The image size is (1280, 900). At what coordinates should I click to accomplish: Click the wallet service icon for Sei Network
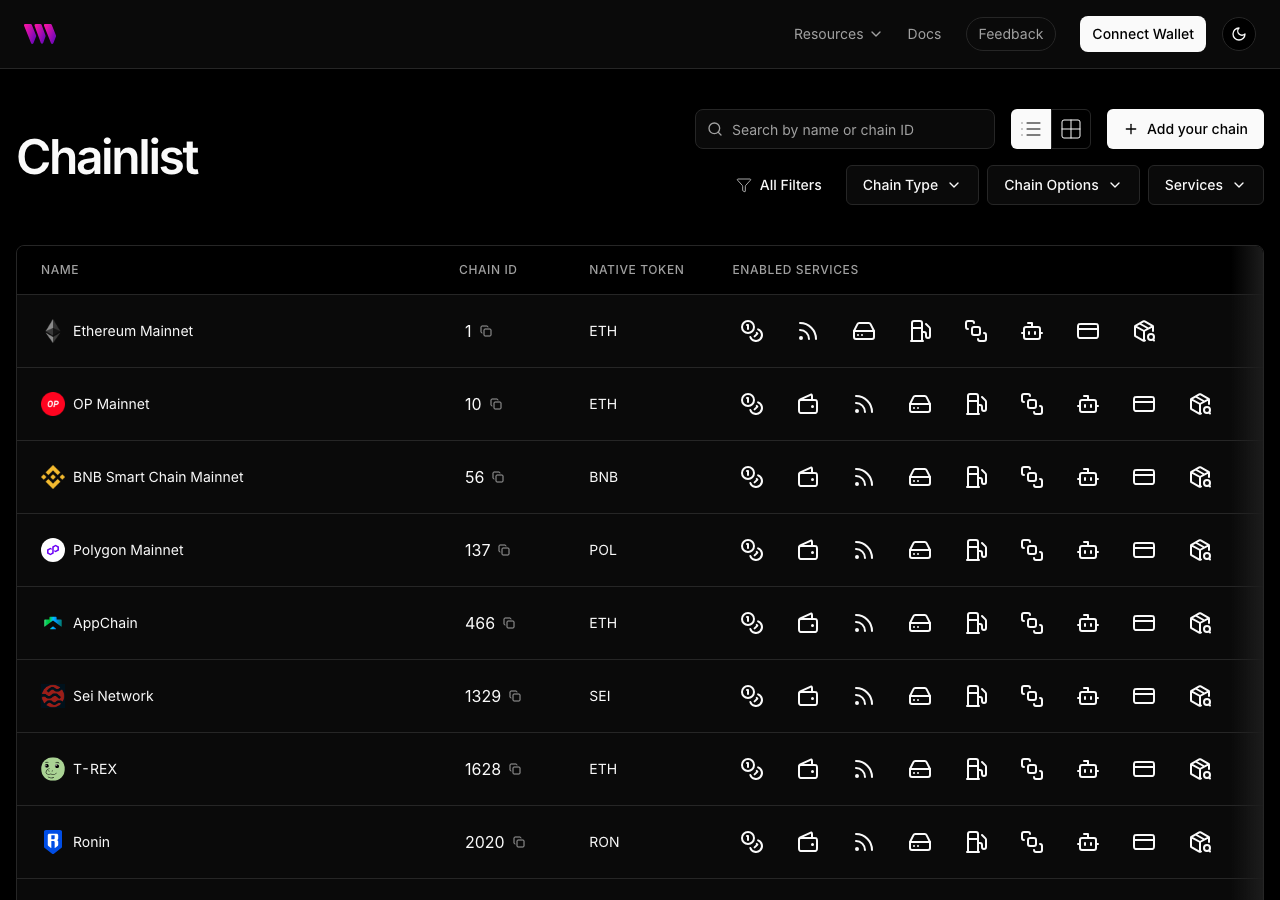coord(808,696)
